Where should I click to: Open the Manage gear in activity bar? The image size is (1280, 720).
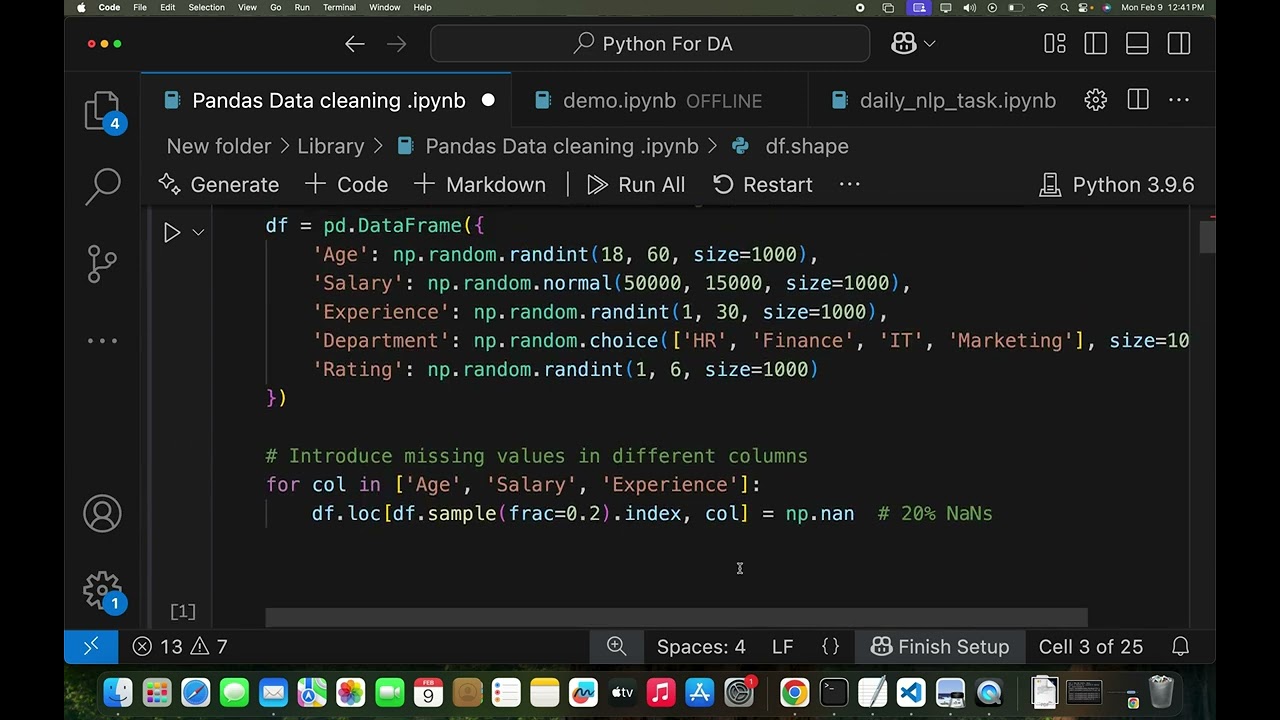tap(102, 591)
